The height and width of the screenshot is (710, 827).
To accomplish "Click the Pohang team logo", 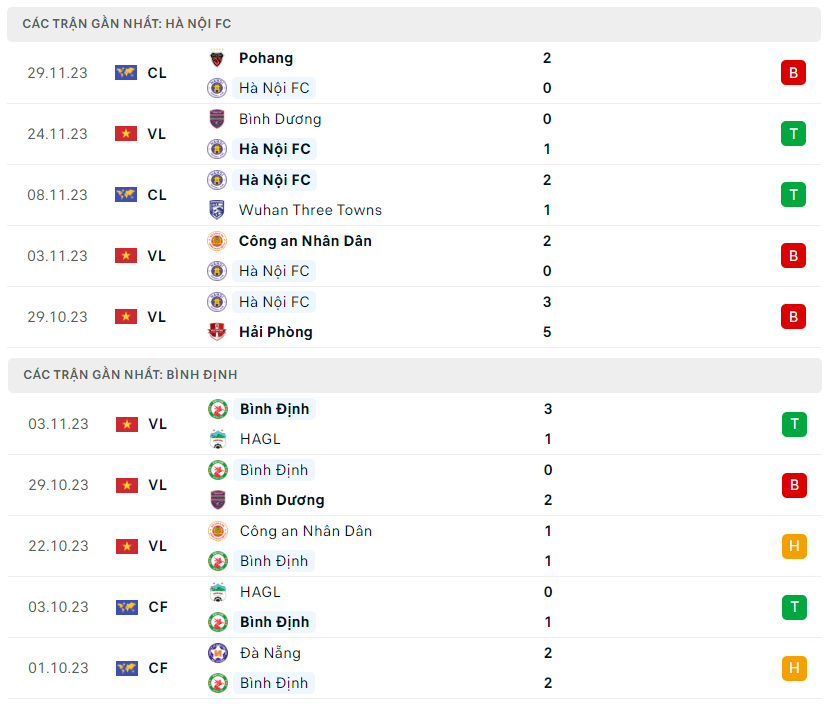I will point(217,58).
